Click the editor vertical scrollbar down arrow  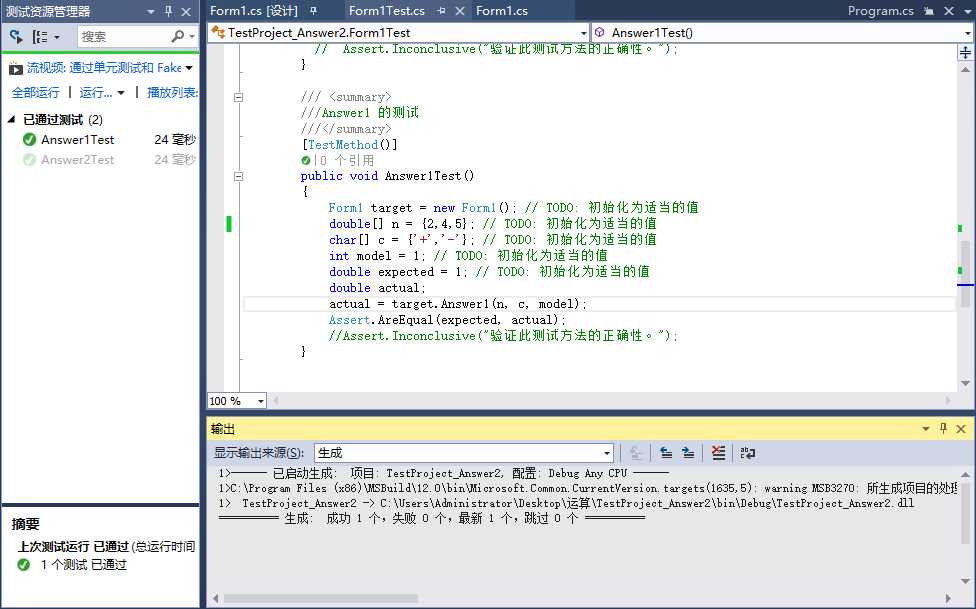pos(965,383)
